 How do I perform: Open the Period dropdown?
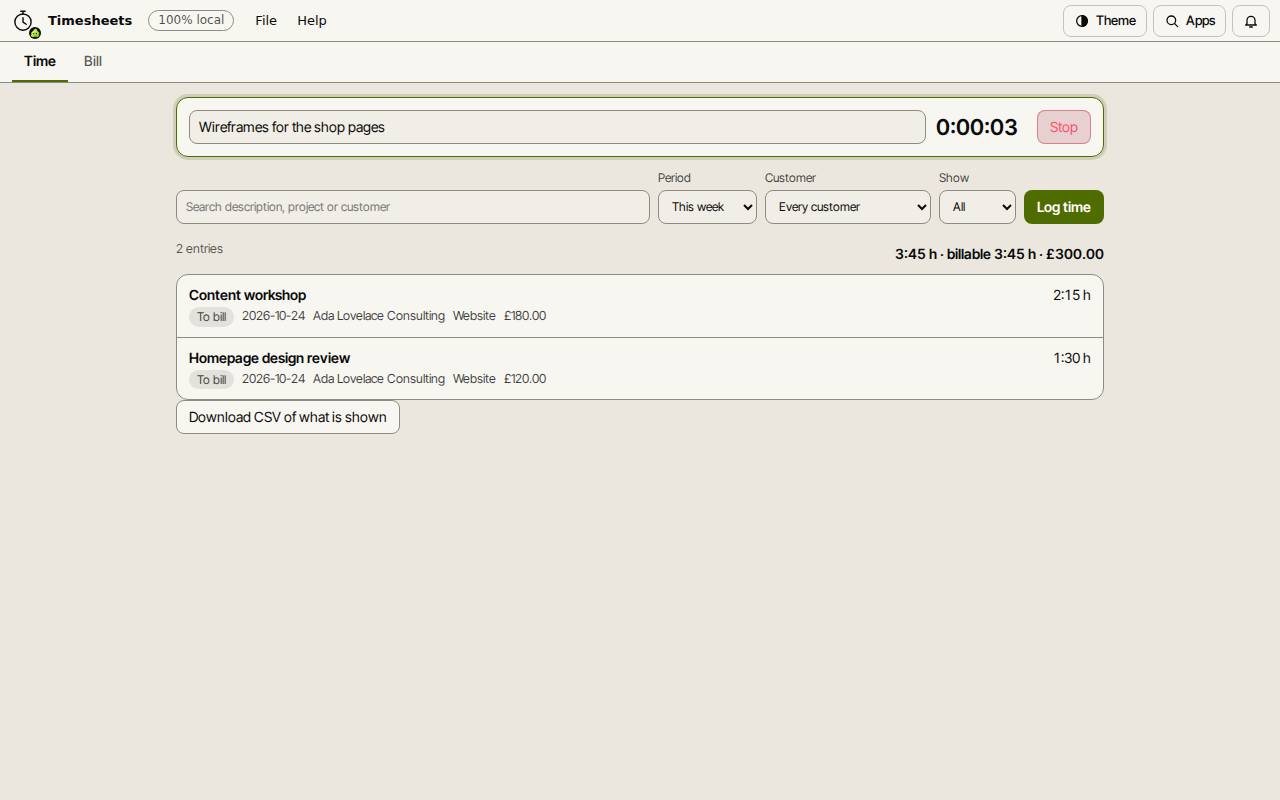[707, 207]
